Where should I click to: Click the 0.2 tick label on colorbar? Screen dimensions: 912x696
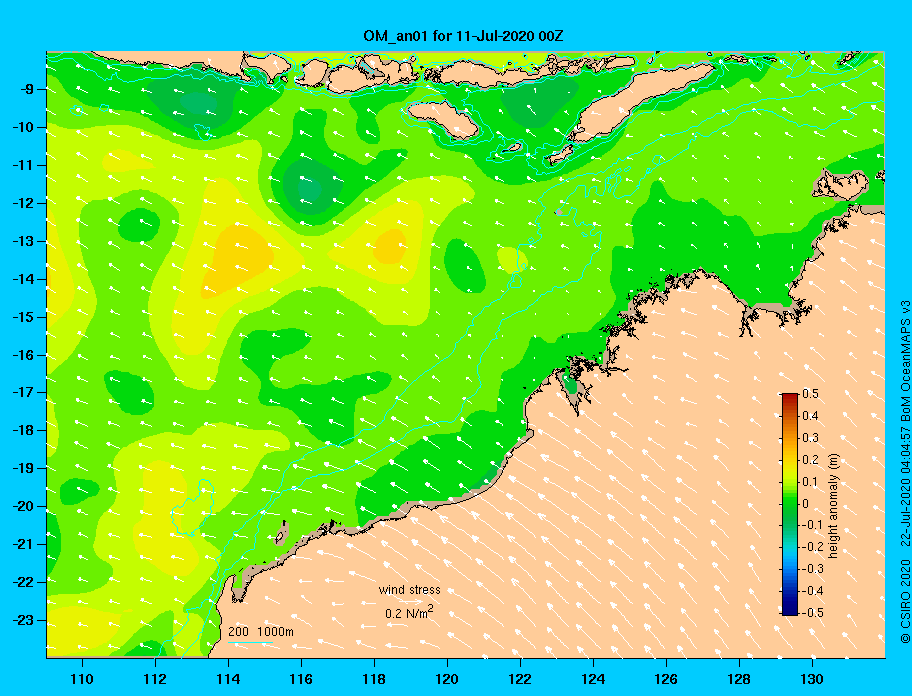click(x=810, y=460)
